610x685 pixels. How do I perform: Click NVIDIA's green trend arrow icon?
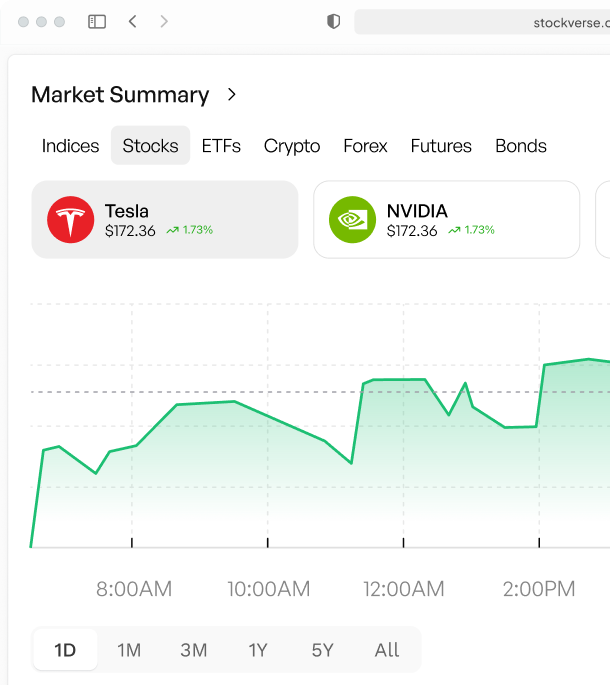[x=454, y=230]
